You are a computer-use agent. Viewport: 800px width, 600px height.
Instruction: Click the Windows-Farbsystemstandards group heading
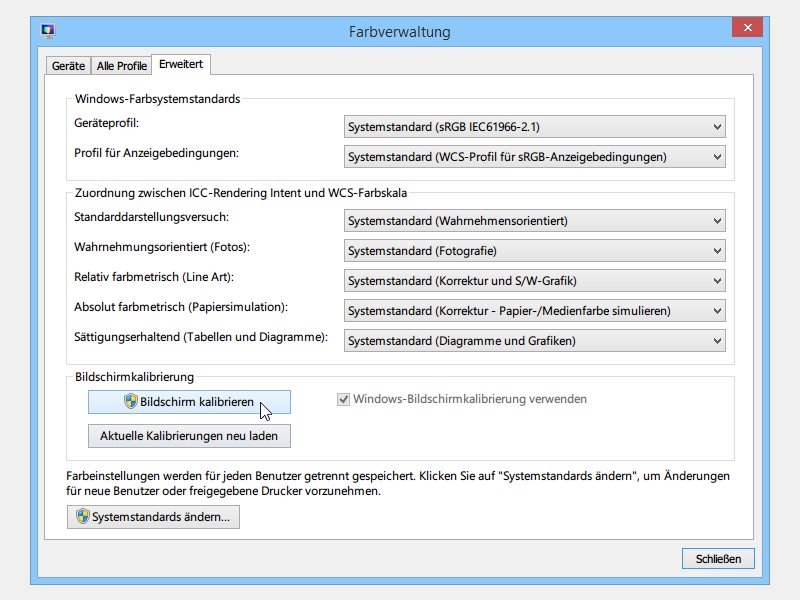pos(157,99)
